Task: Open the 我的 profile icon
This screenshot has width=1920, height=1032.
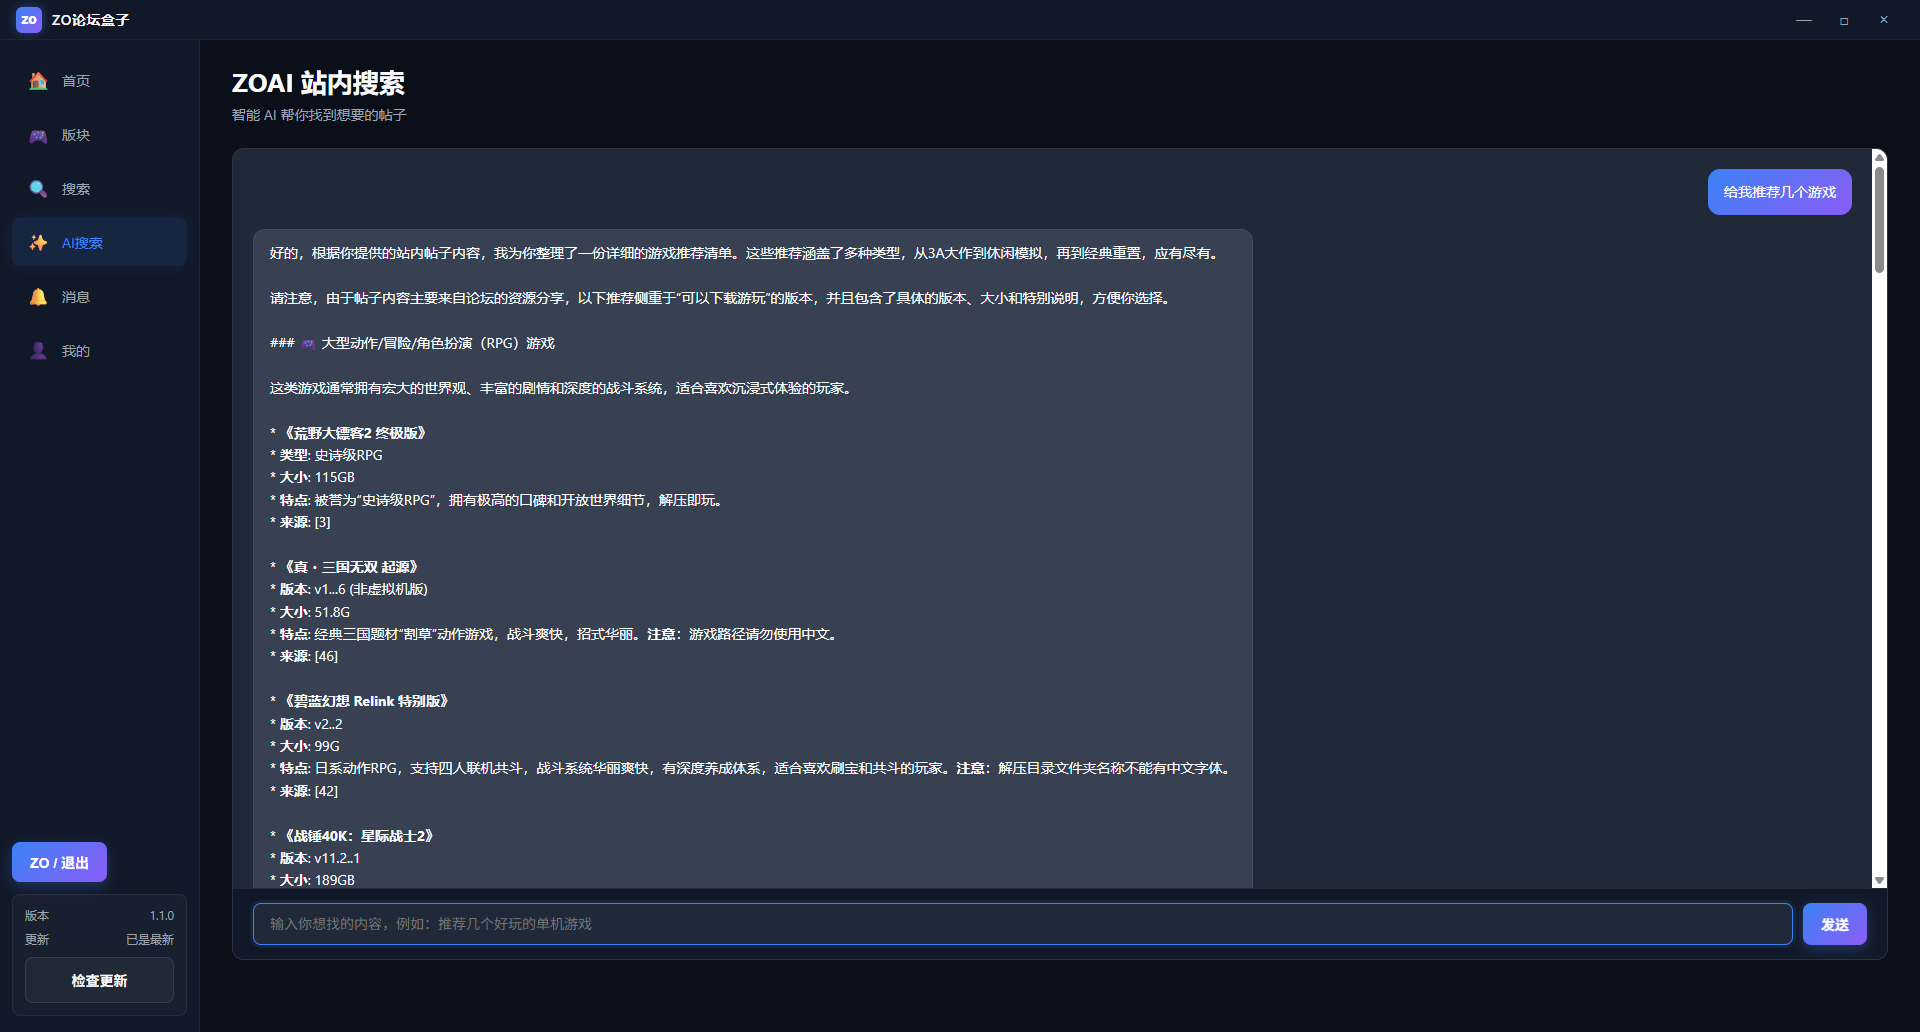Action: click(x=38, y=351)
